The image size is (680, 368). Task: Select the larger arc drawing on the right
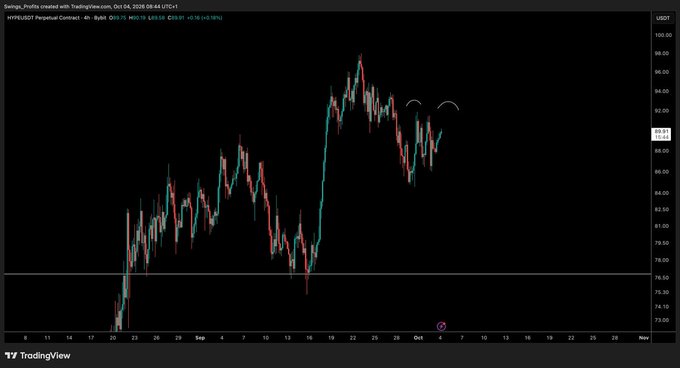click(x=448, y=105)
